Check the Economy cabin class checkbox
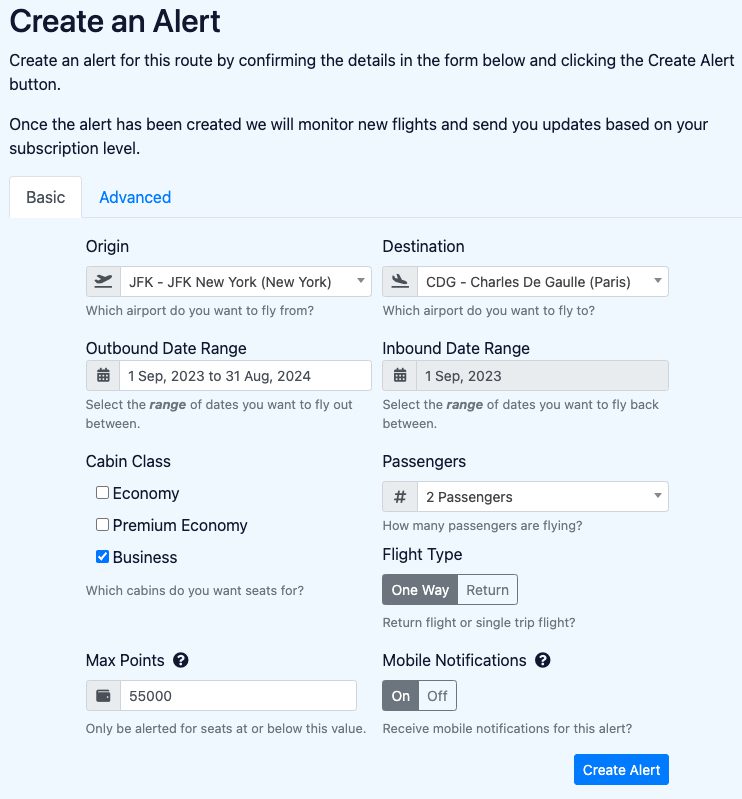Image resolution: width=742 pixels, height=799 pixels. coord(102,493)
